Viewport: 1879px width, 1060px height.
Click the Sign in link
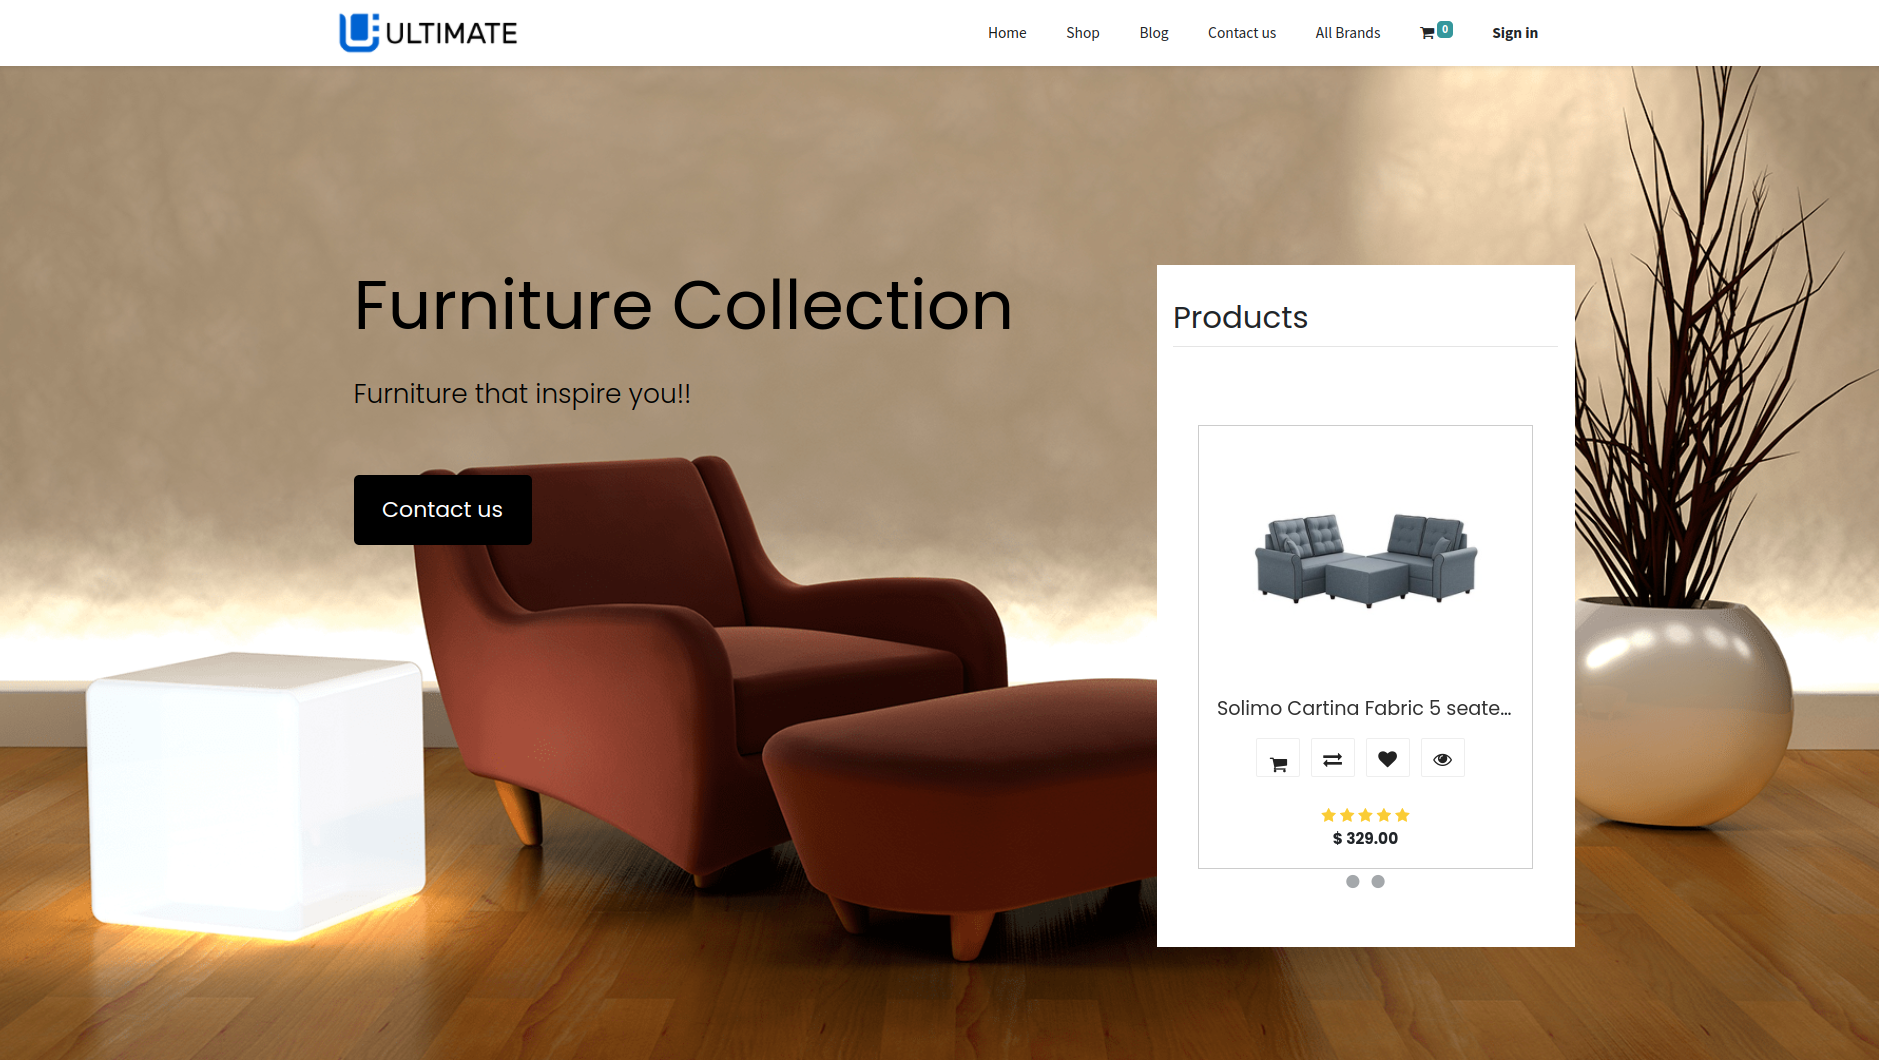(1515, 33)
